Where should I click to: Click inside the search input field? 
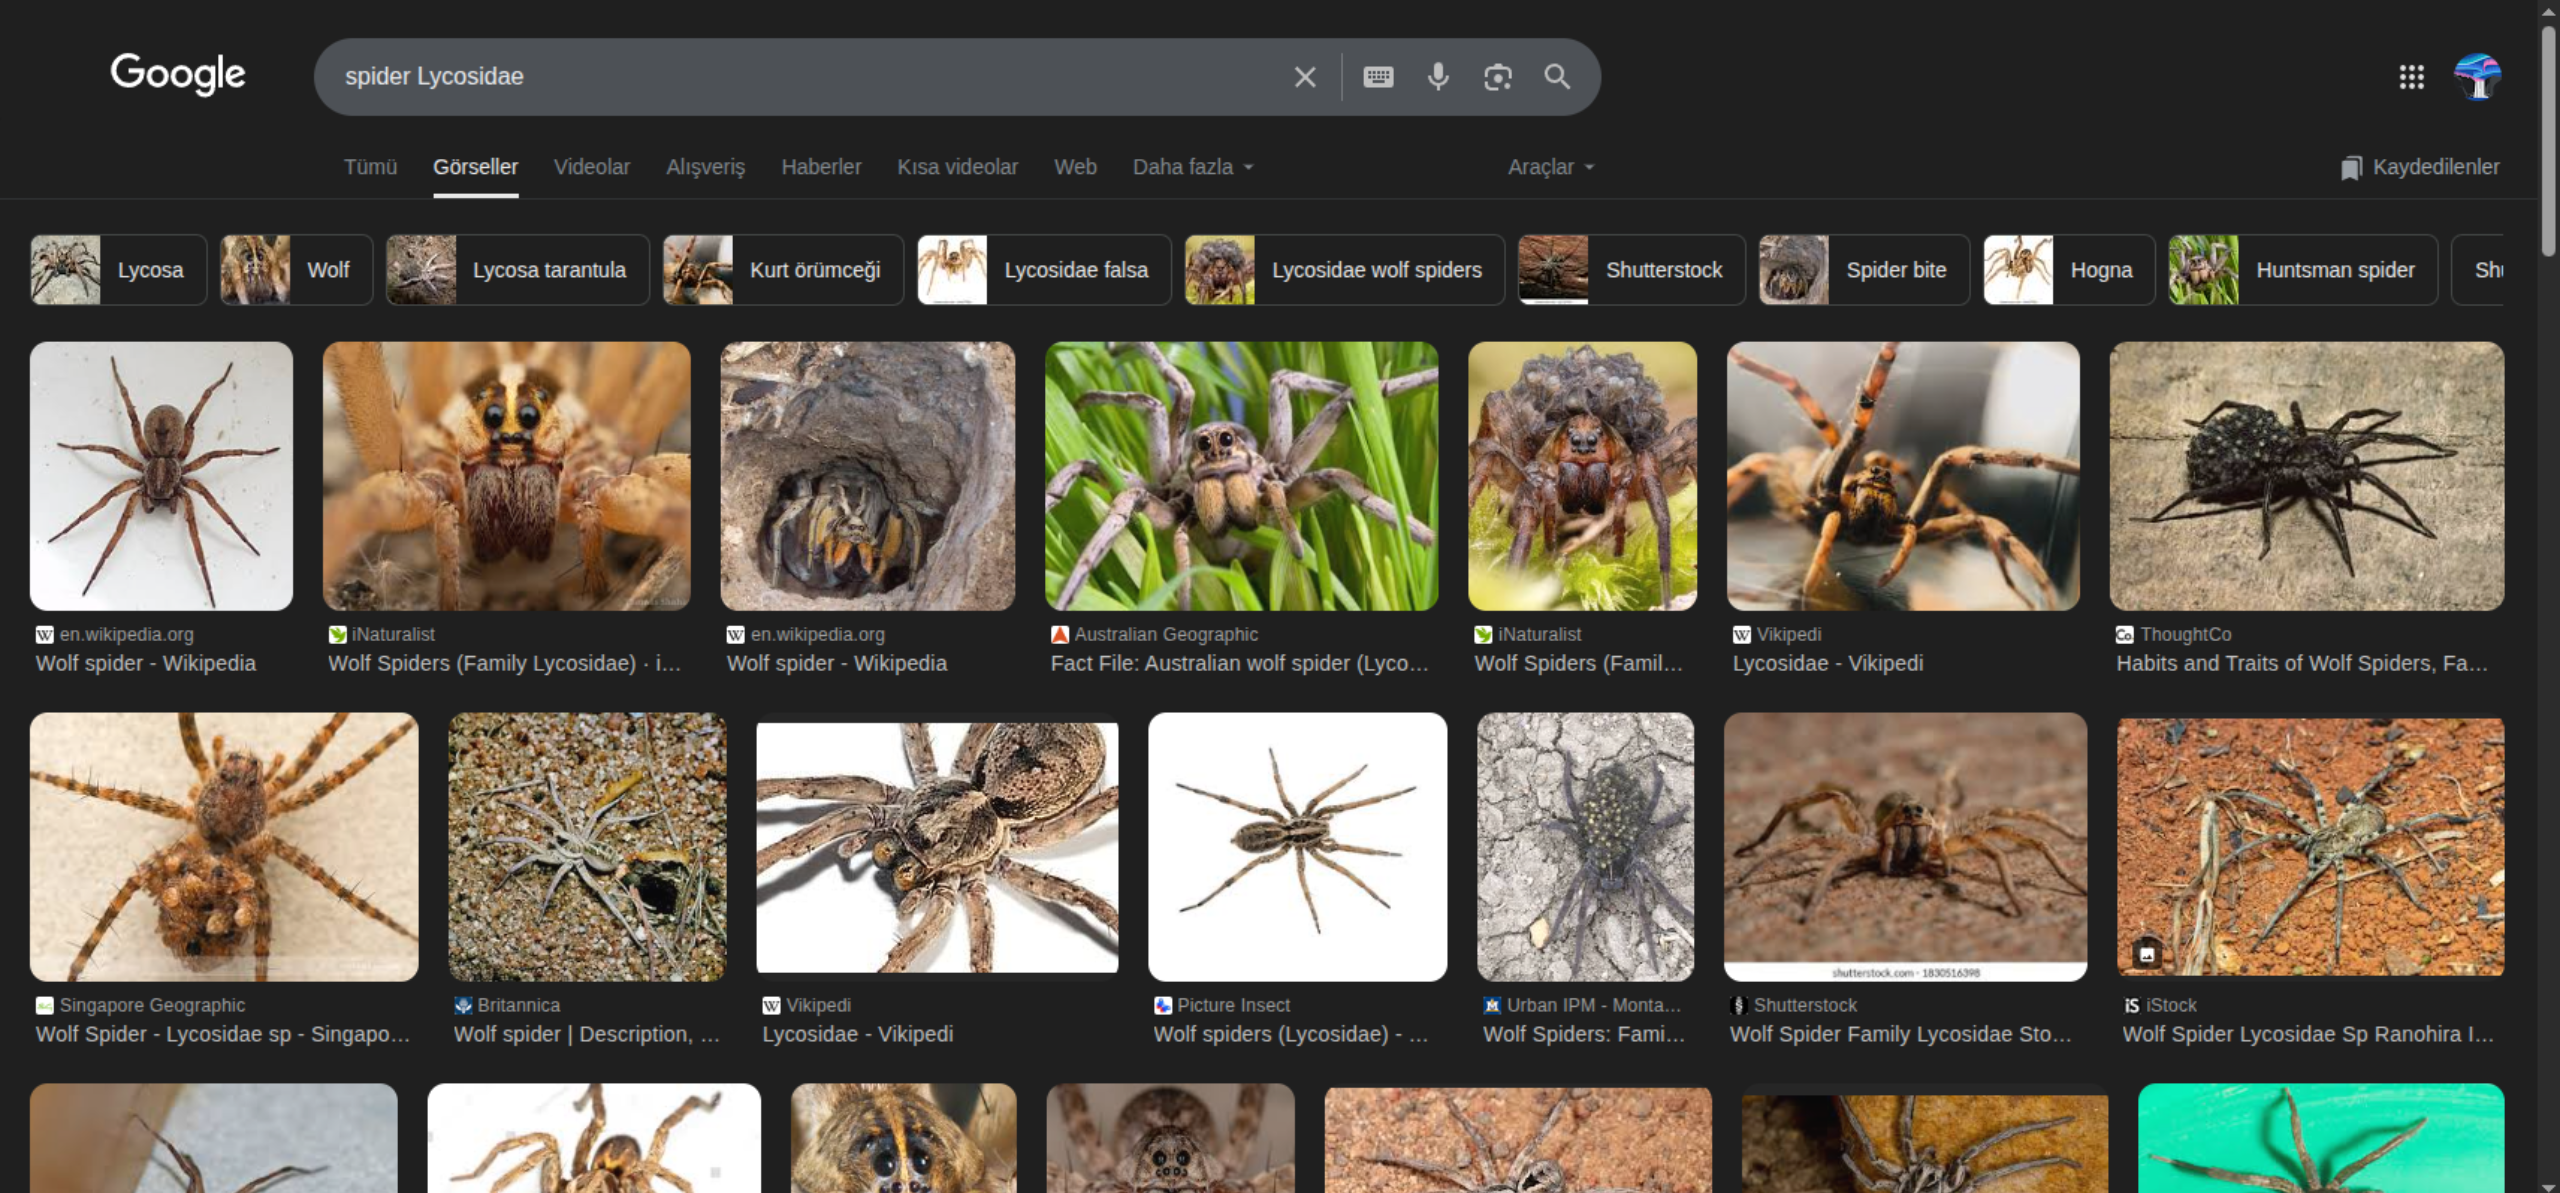tap(800, 77)
